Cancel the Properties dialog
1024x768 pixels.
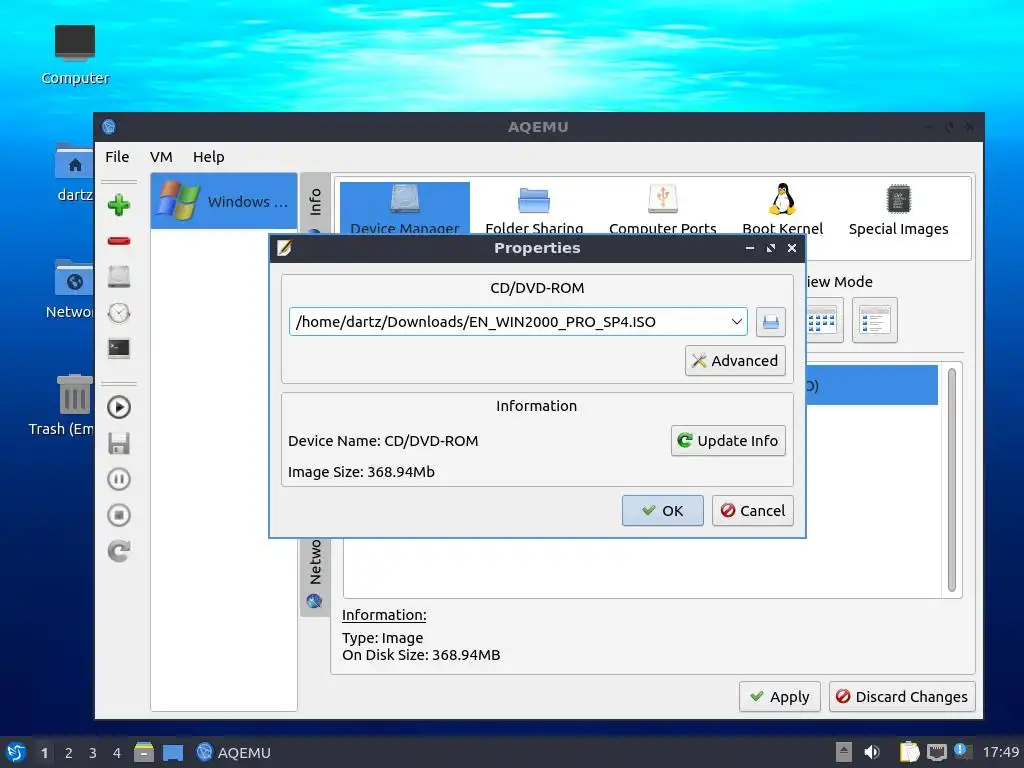(x=753, y=511)
